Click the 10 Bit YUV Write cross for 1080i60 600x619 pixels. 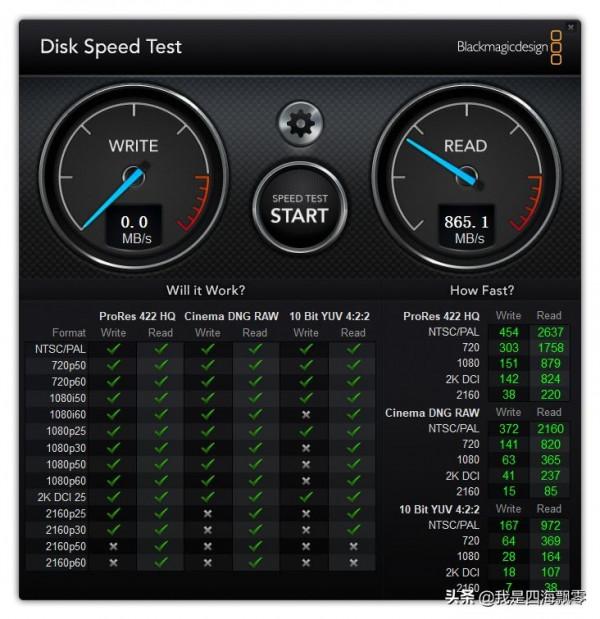coord(306,415)
